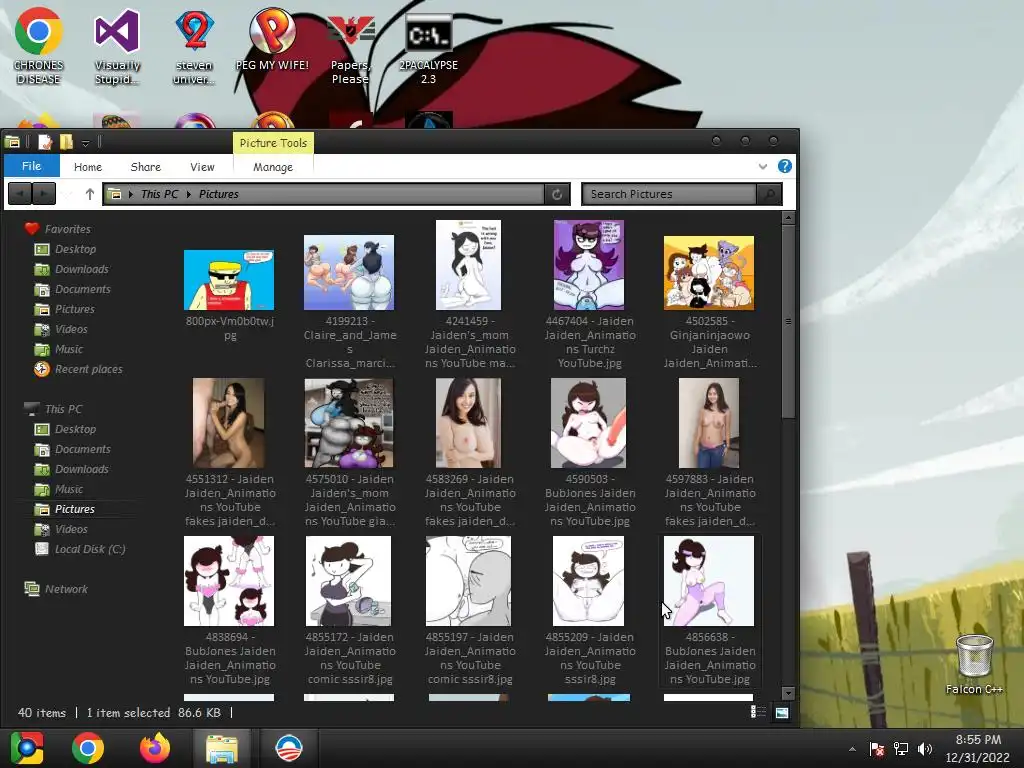Click the New folder icon in the quick access toolbar
1024x768 pixels.
click(x=66, y=142)
